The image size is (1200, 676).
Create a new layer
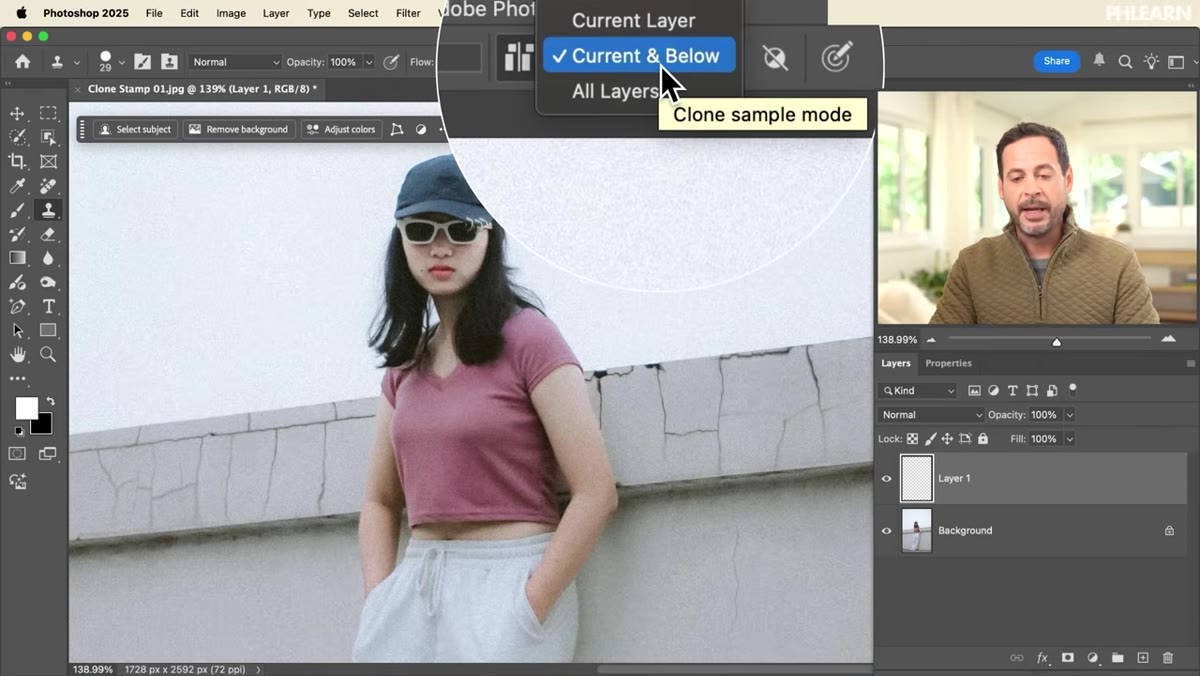(1143, 658)
